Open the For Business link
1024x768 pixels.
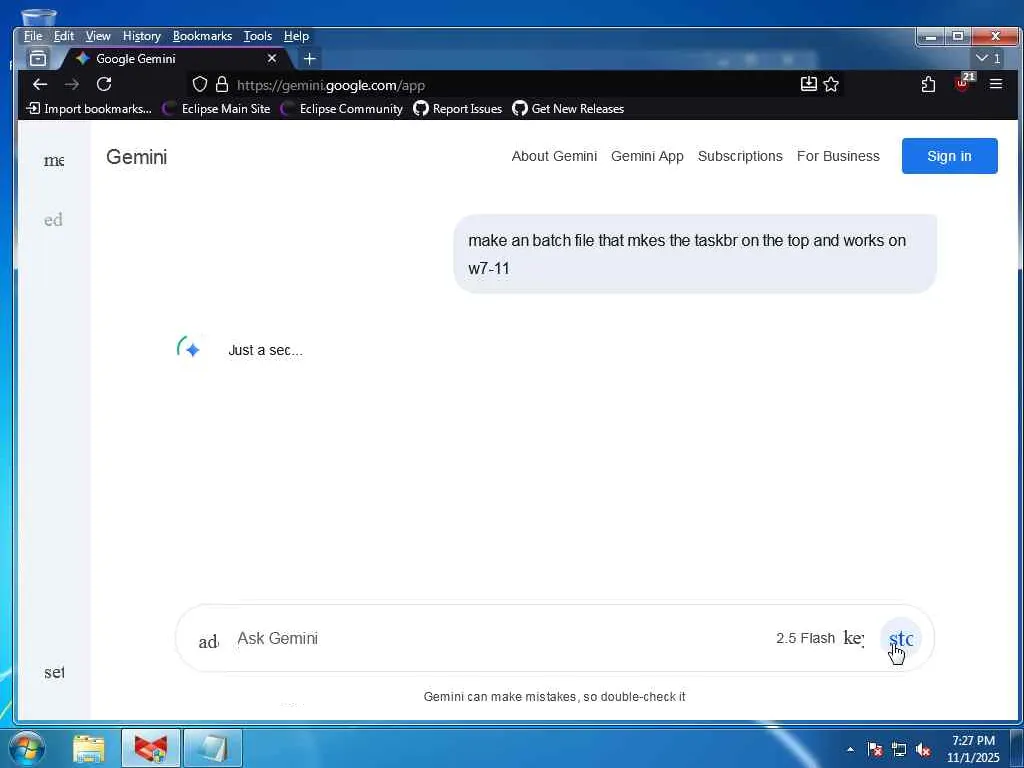[x=838, y=156]
